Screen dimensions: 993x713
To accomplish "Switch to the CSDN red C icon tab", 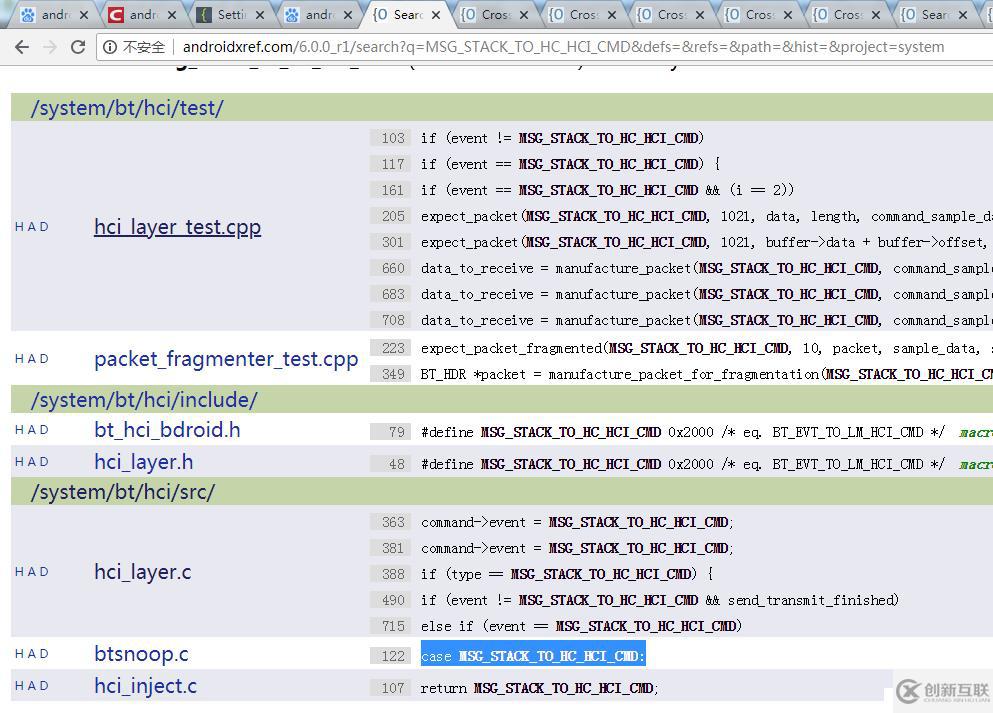I will click(x=143, y=15).
